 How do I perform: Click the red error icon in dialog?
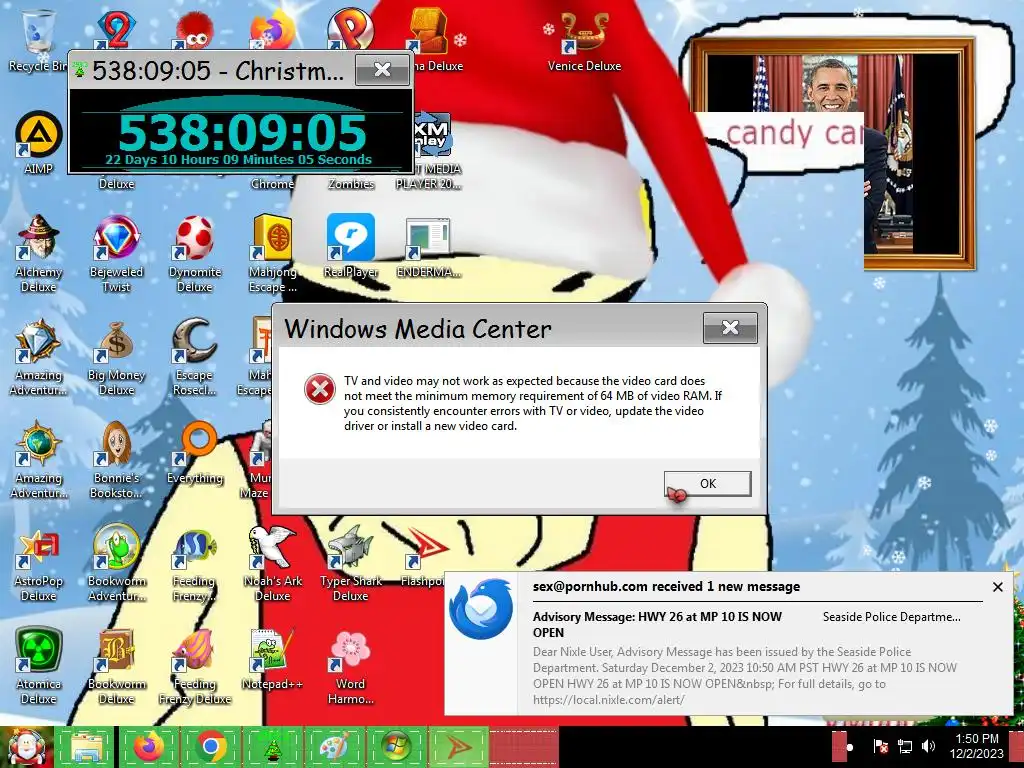click(x=320, y=389)
